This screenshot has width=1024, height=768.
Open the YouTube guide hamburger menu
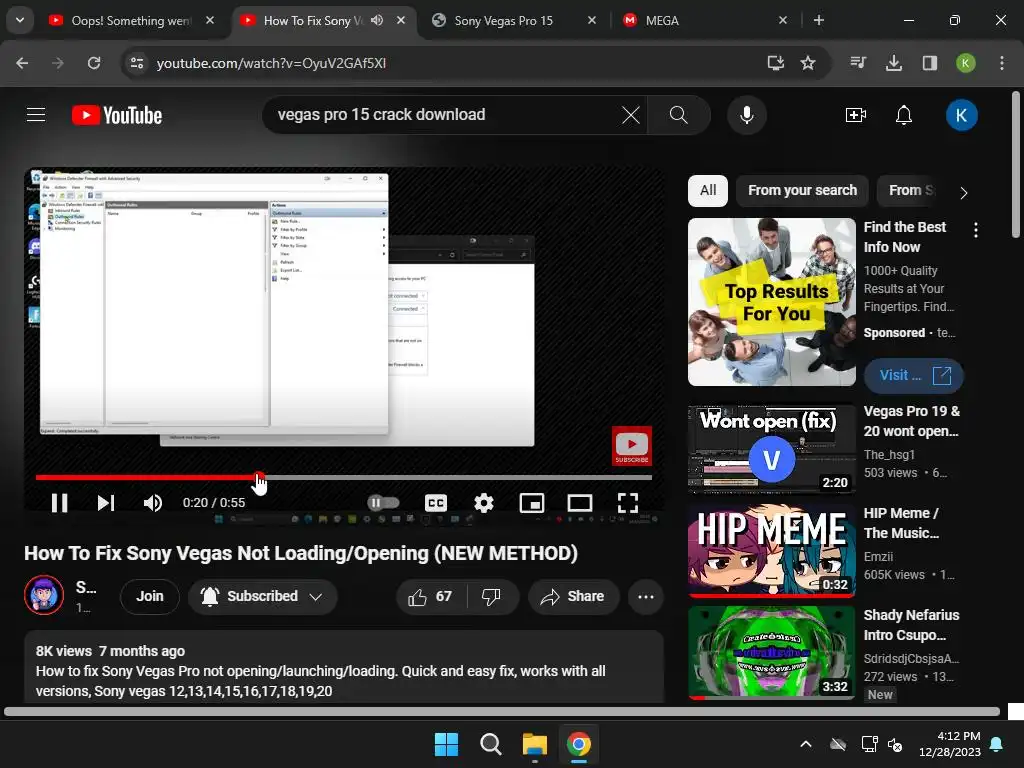point(36,115)
